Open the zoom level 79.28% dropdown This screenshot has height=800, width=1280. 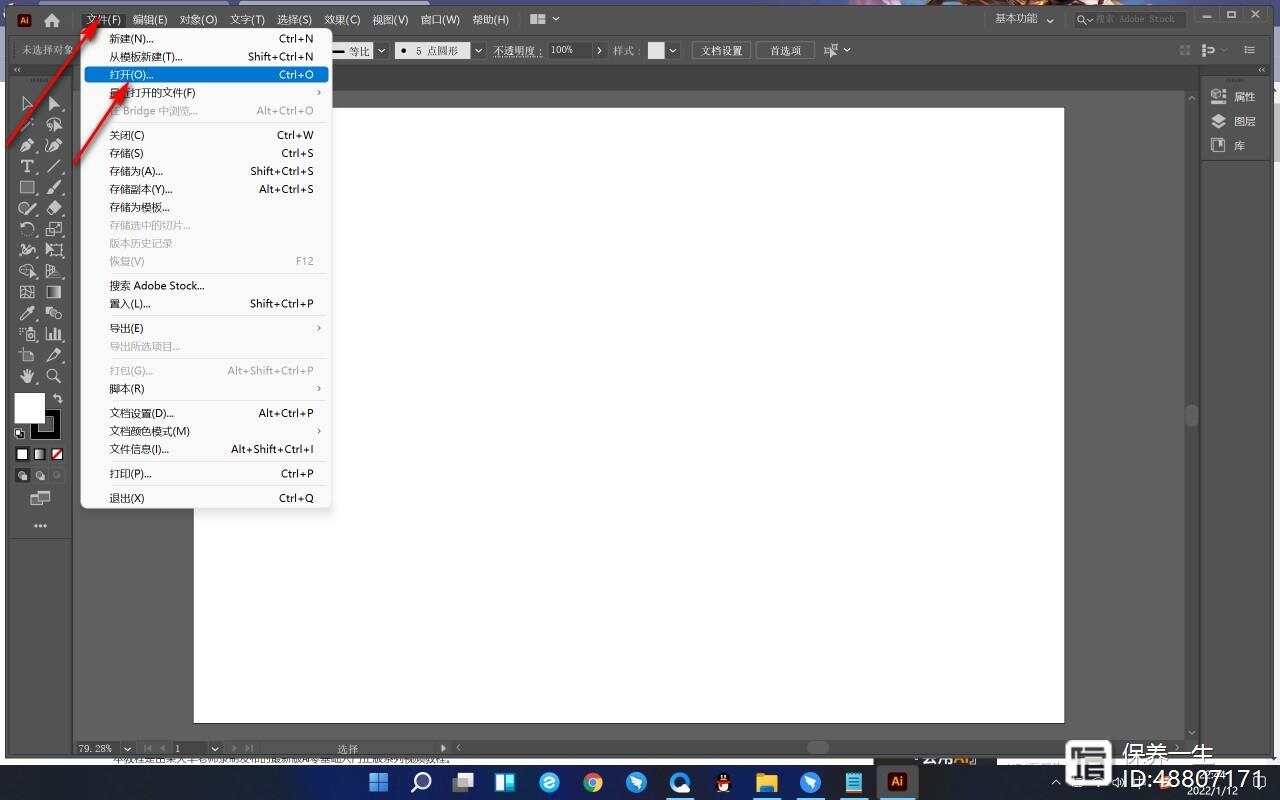[x=128, y=748]
